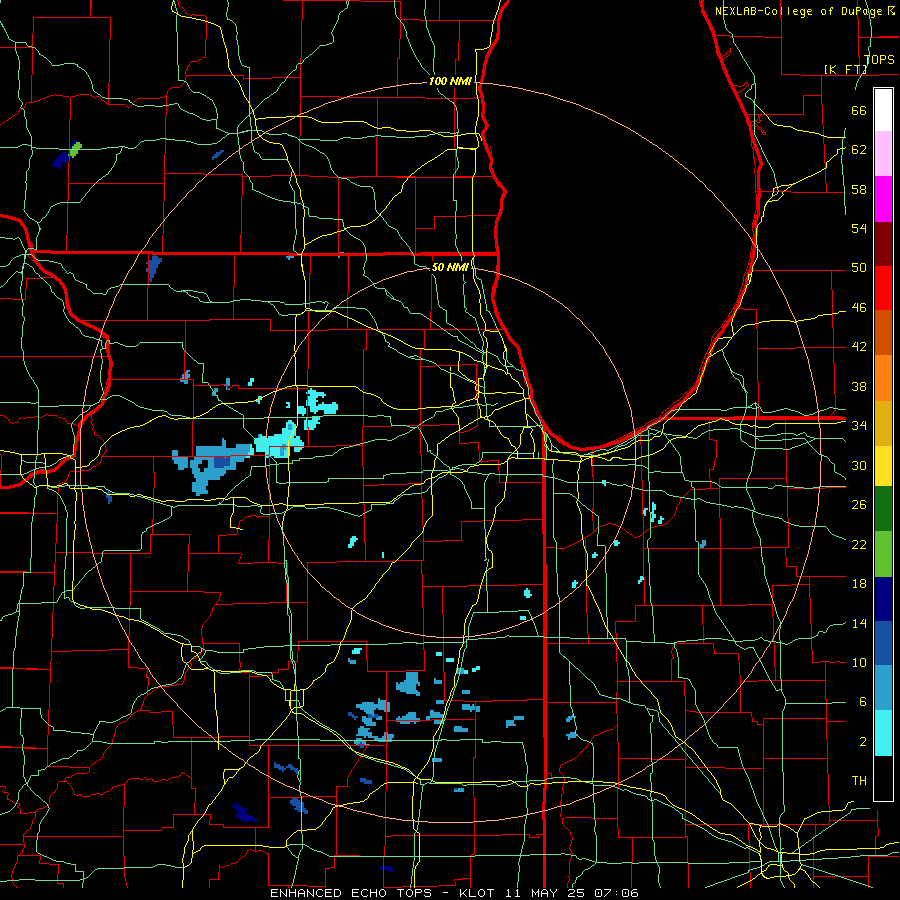Click the 2 value on the legend
Viewport: 900px width, 900px height.
coord(862,742)
